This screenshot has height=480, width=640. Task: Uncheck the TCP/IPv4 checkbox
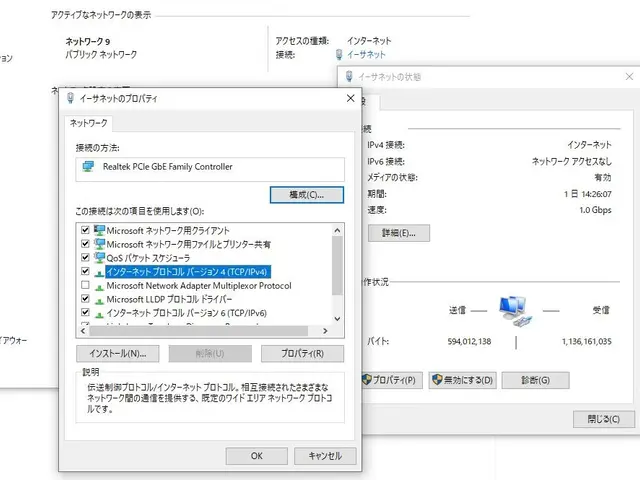tap(85, 271)
